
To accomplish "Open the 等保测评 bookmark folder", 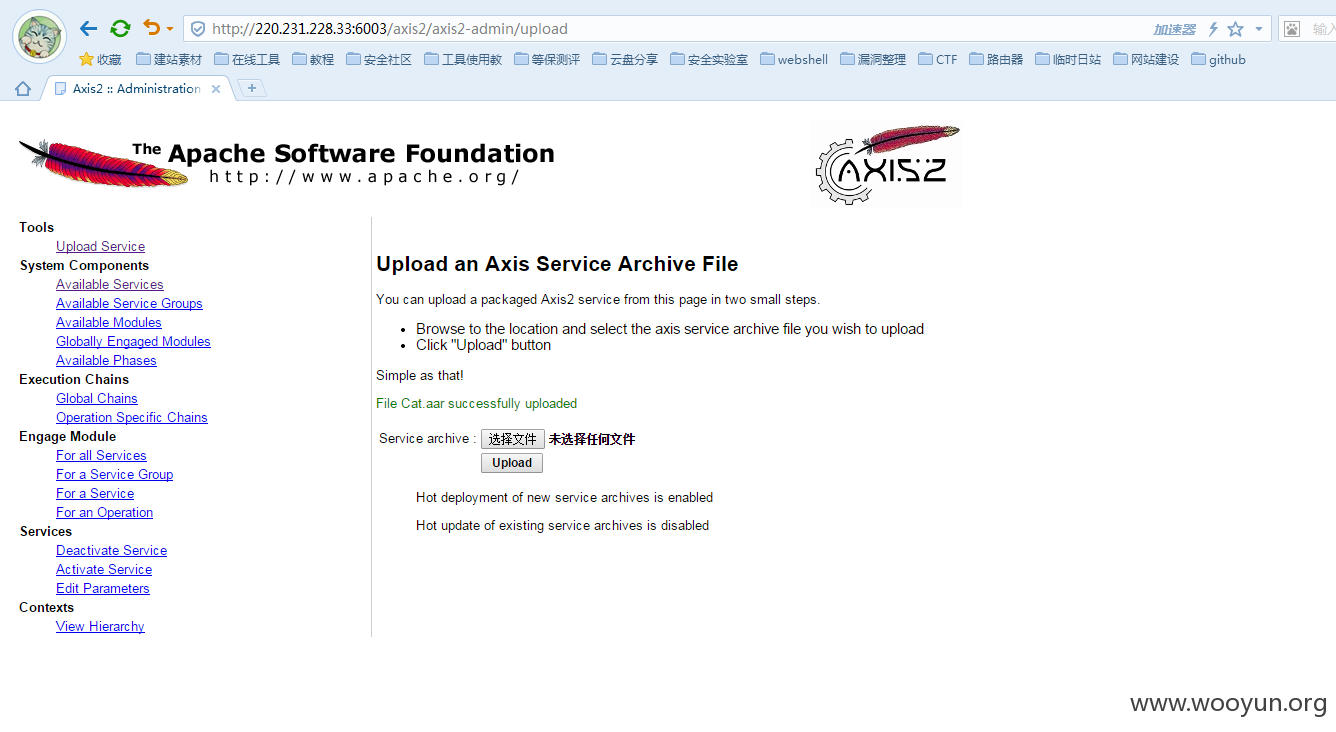I will pyautogui.click(x=547, y=59).
